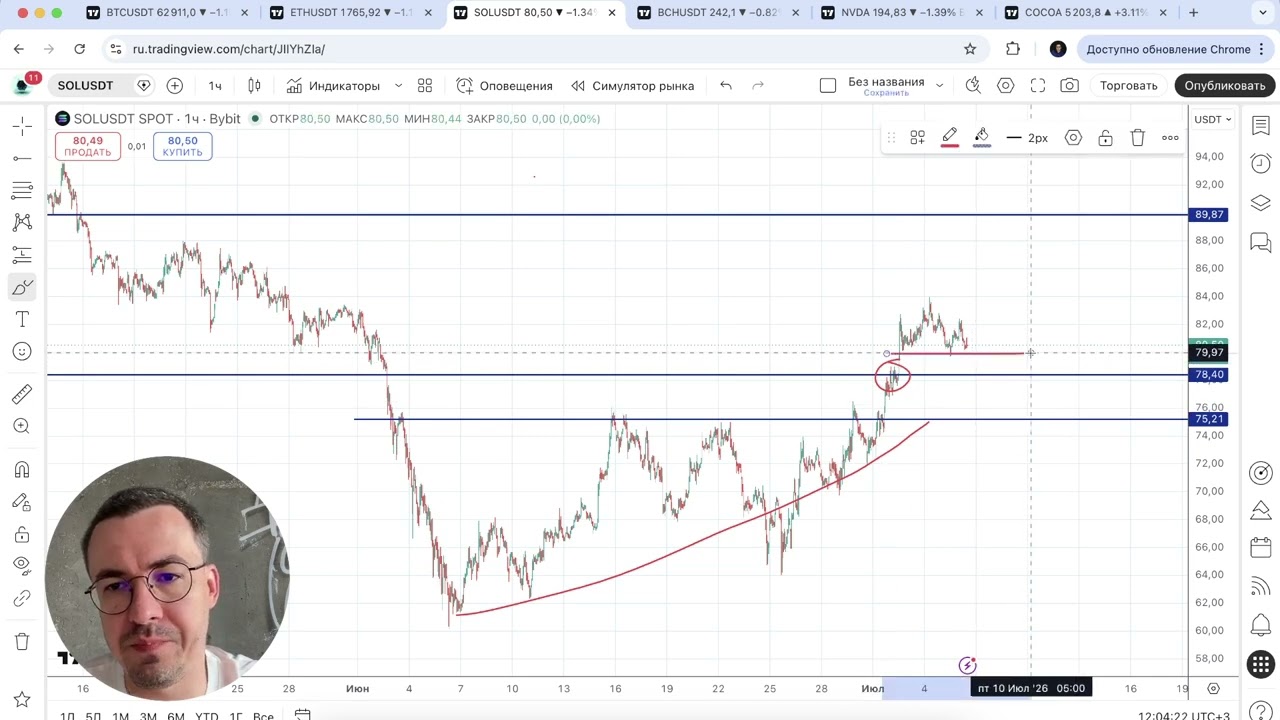The height and width of the screenshot is (720, 1280).
Task: Switch to the BTCUSDT browser tab
Action: [x=166, y=13]
